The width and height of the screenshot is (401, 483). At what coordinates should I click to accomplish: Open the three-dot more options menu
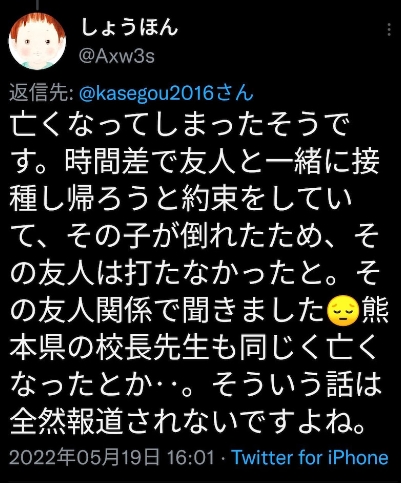coord(389,29)
